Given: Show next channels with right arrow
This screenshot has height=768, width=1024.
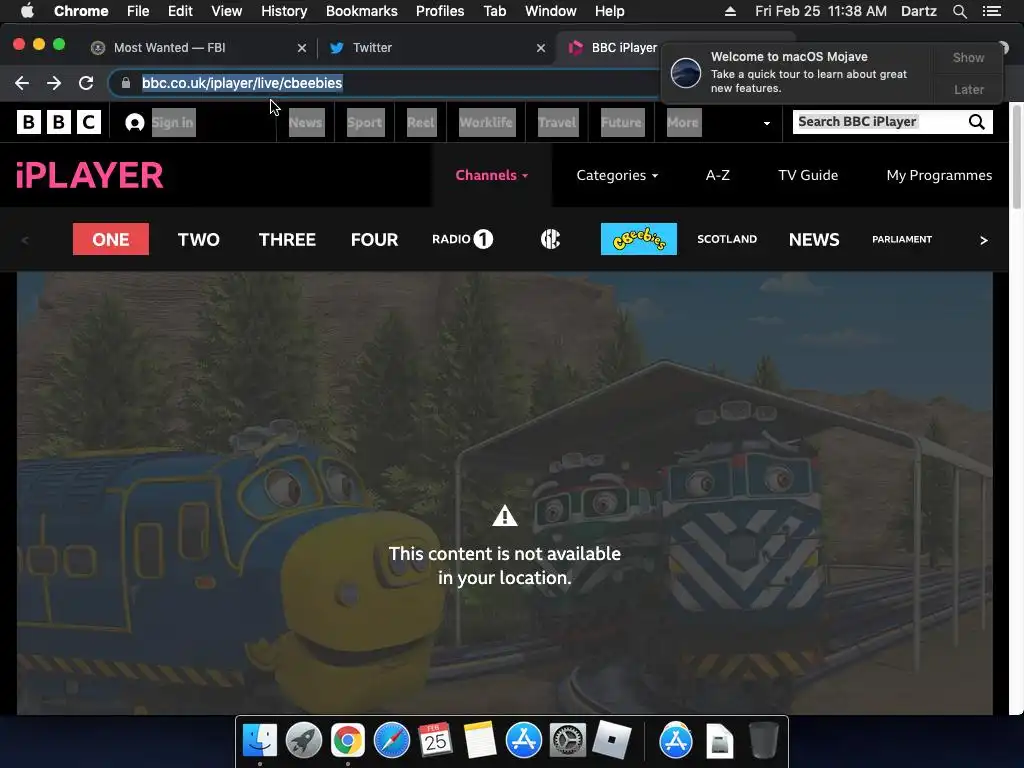Looking at the screenshot, I should click(984, 240).
